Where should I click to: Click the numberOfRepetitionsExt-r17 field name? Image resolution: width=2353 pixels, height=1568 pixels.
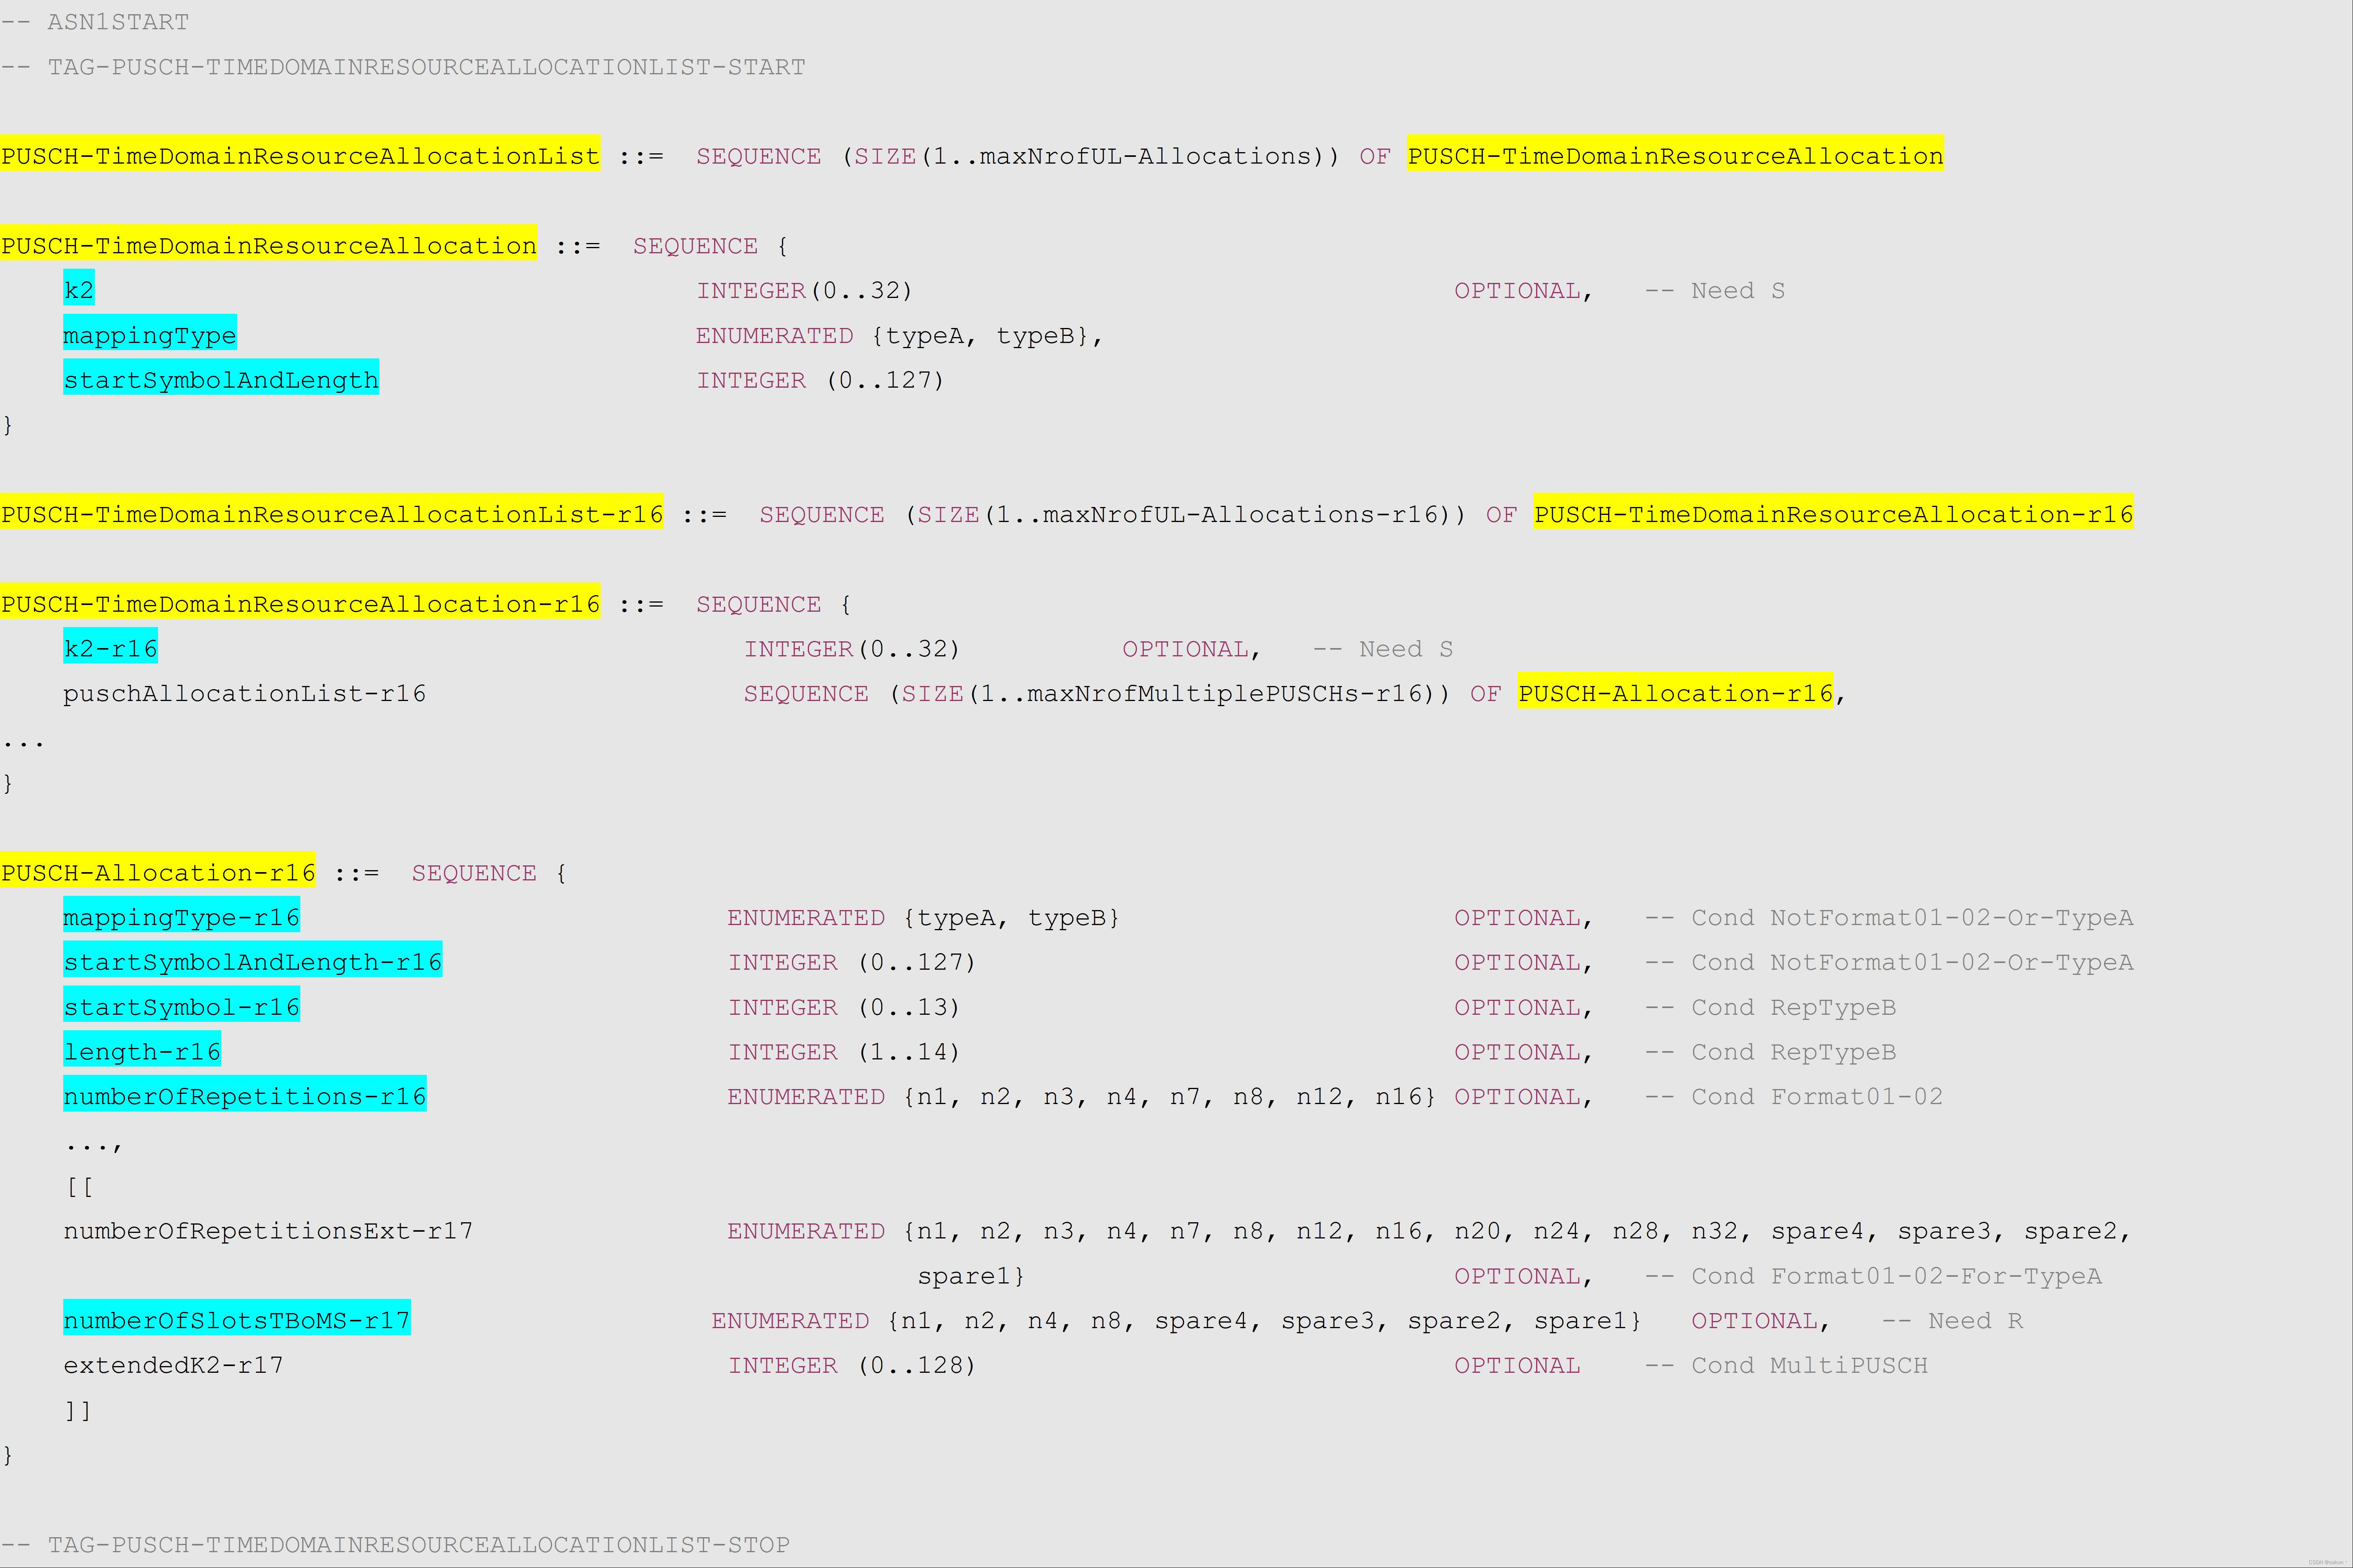[268, 1230]
